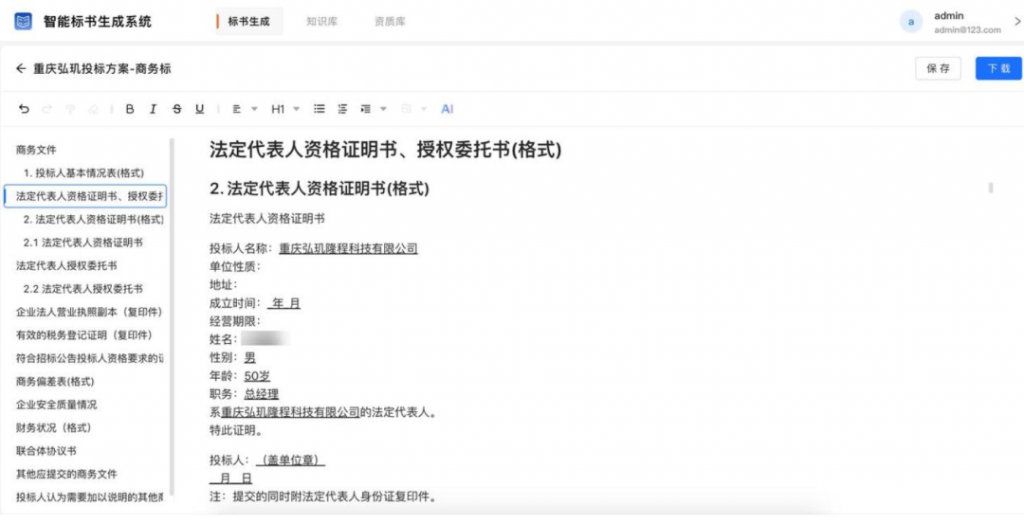Expand the admin account menu chevron

coord(1016,22)
